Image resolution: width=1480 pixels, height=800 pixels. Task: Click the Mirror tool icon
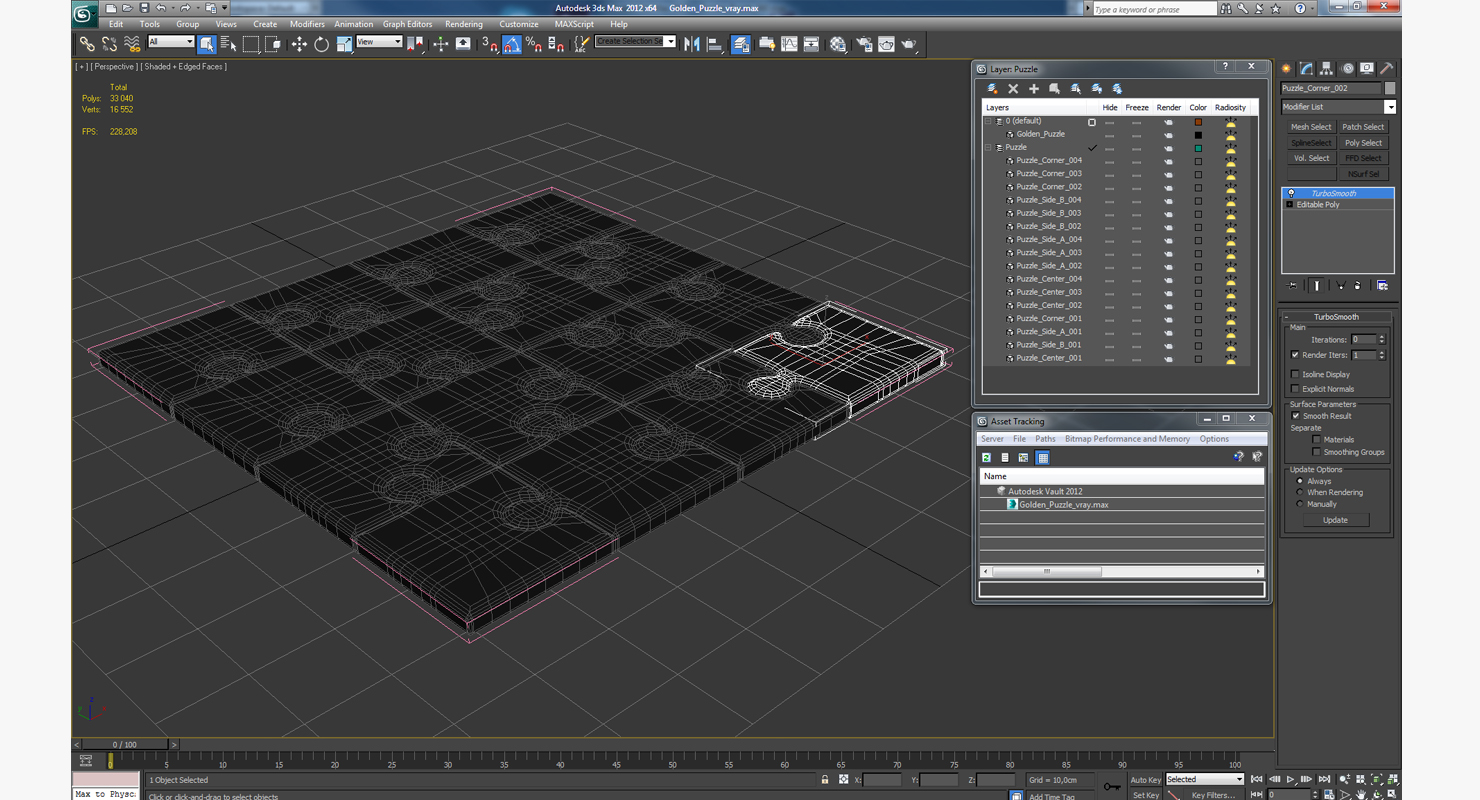pos(692,44)
